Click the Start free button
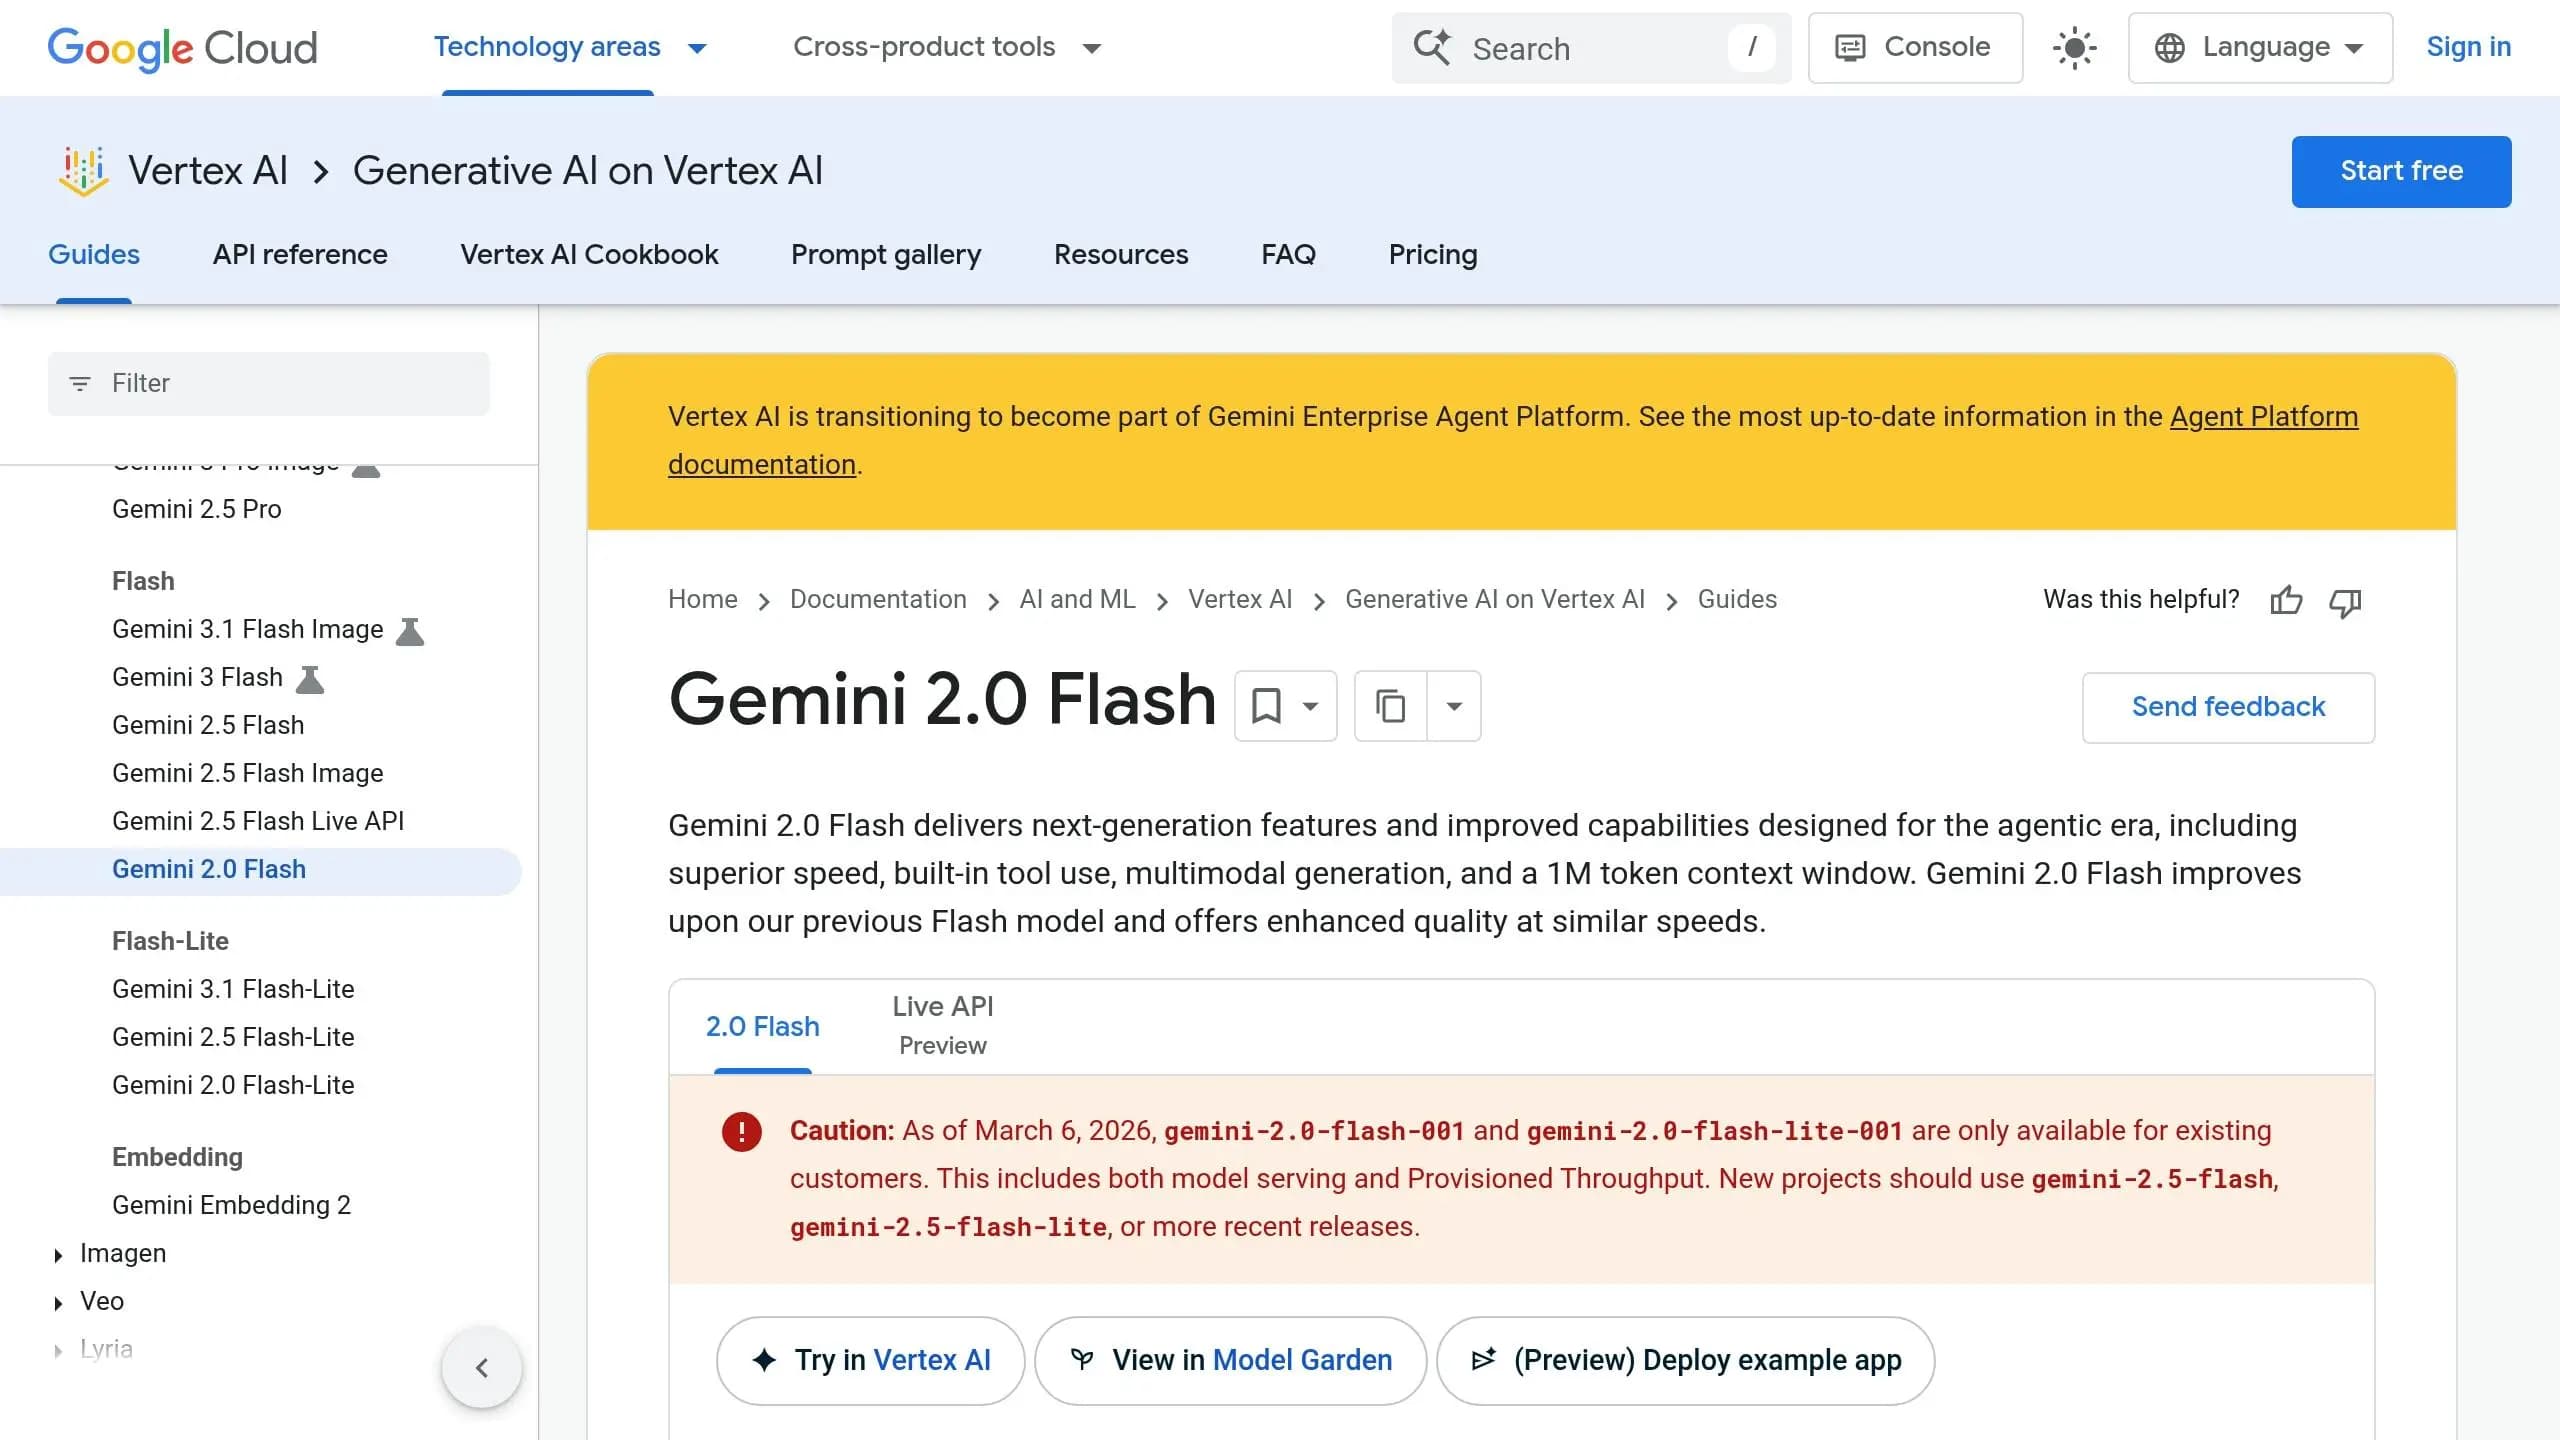Image resolution: width=2560 pixels, height=1440 pixels. [x=2401, y=171]
